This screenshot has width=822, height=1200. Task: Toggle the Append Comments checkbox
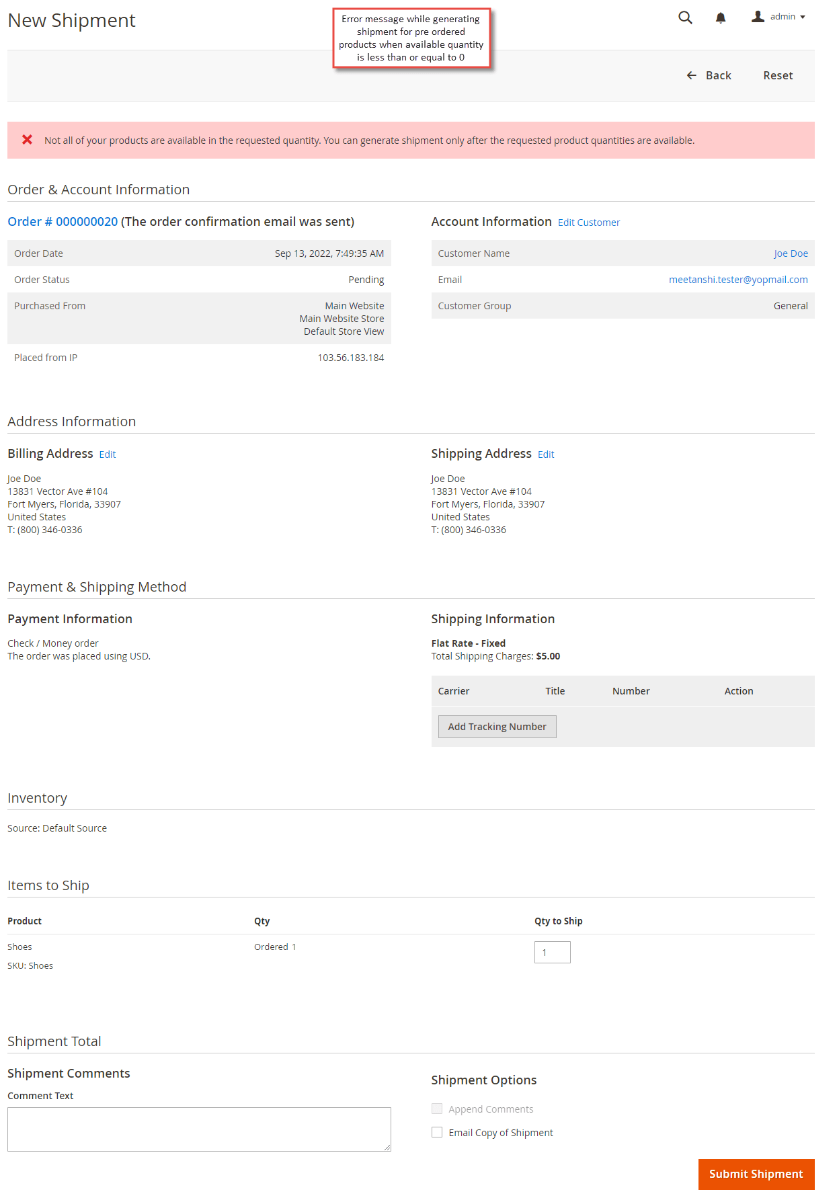click(437, 1108)
